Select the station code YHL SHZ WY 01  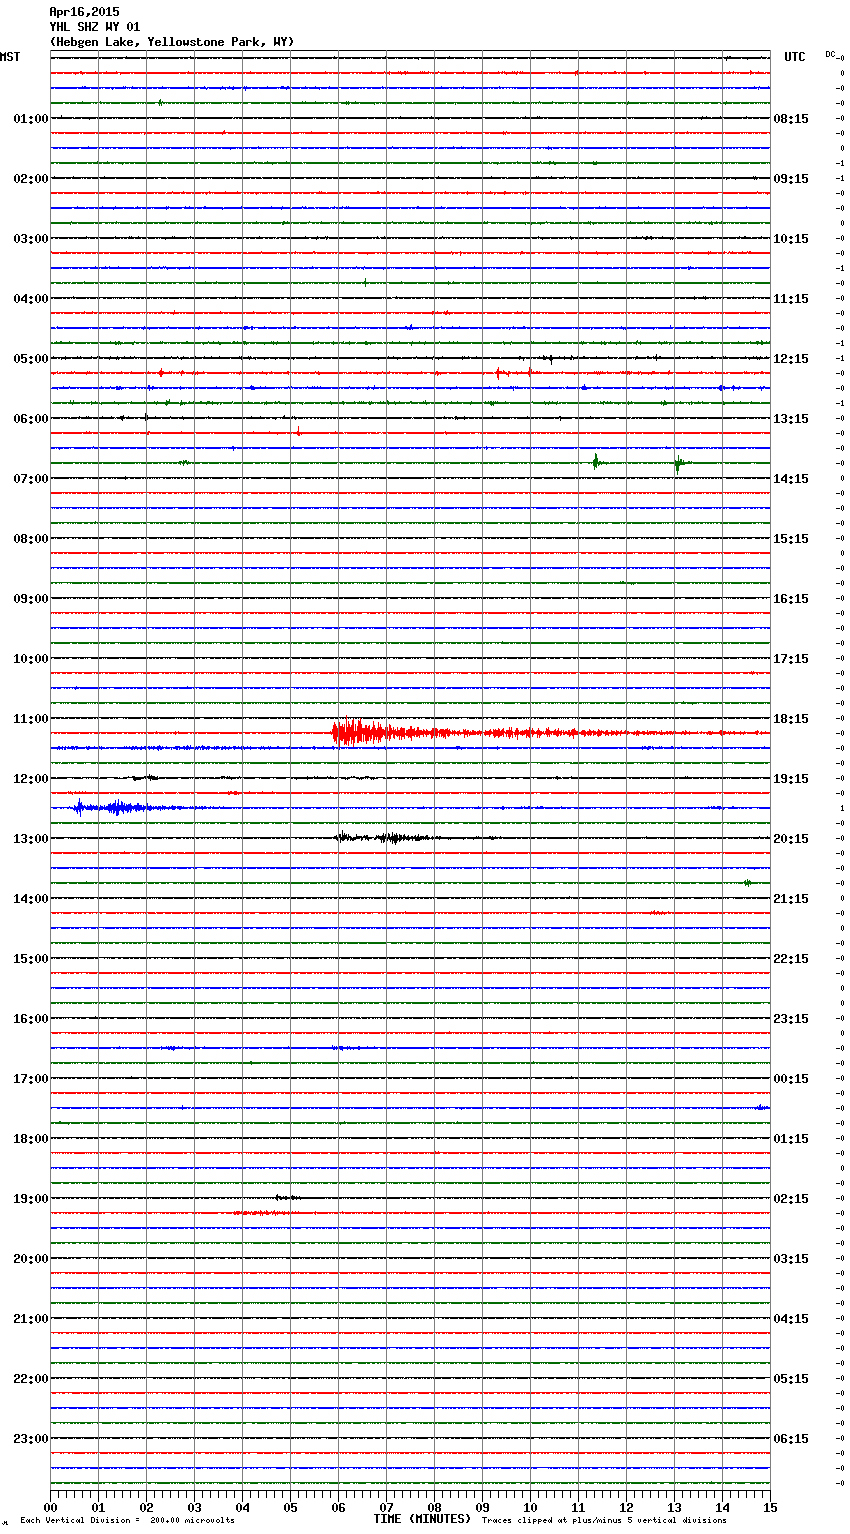click(95, 27)
